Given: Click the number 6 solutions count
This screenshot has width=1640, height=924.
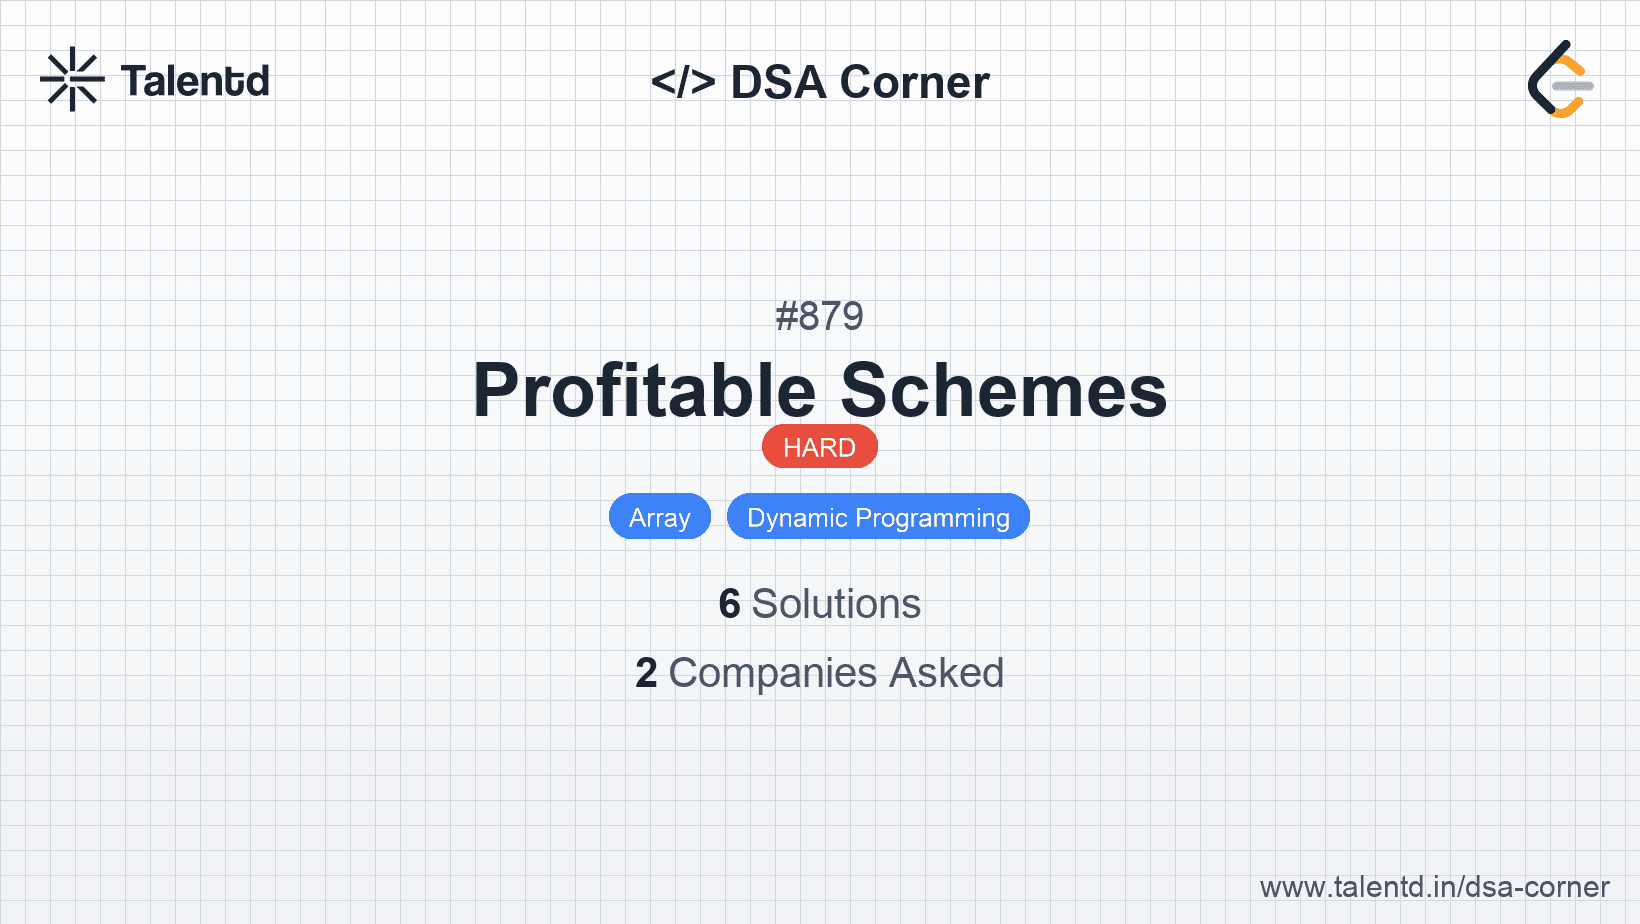Looking at the screenshot, I should click(729, 604).
